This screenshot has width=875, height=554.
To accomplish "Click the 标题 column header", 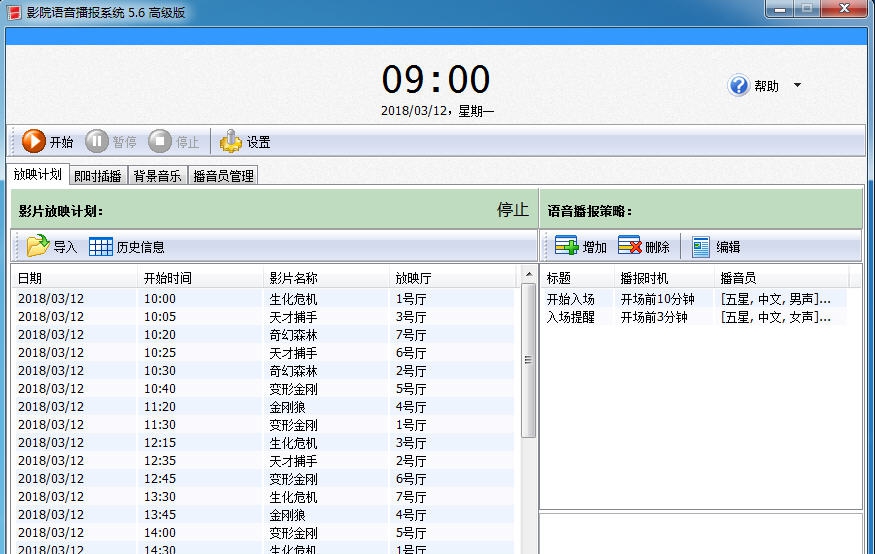I will pyautogui.click(x=578, y=278).
